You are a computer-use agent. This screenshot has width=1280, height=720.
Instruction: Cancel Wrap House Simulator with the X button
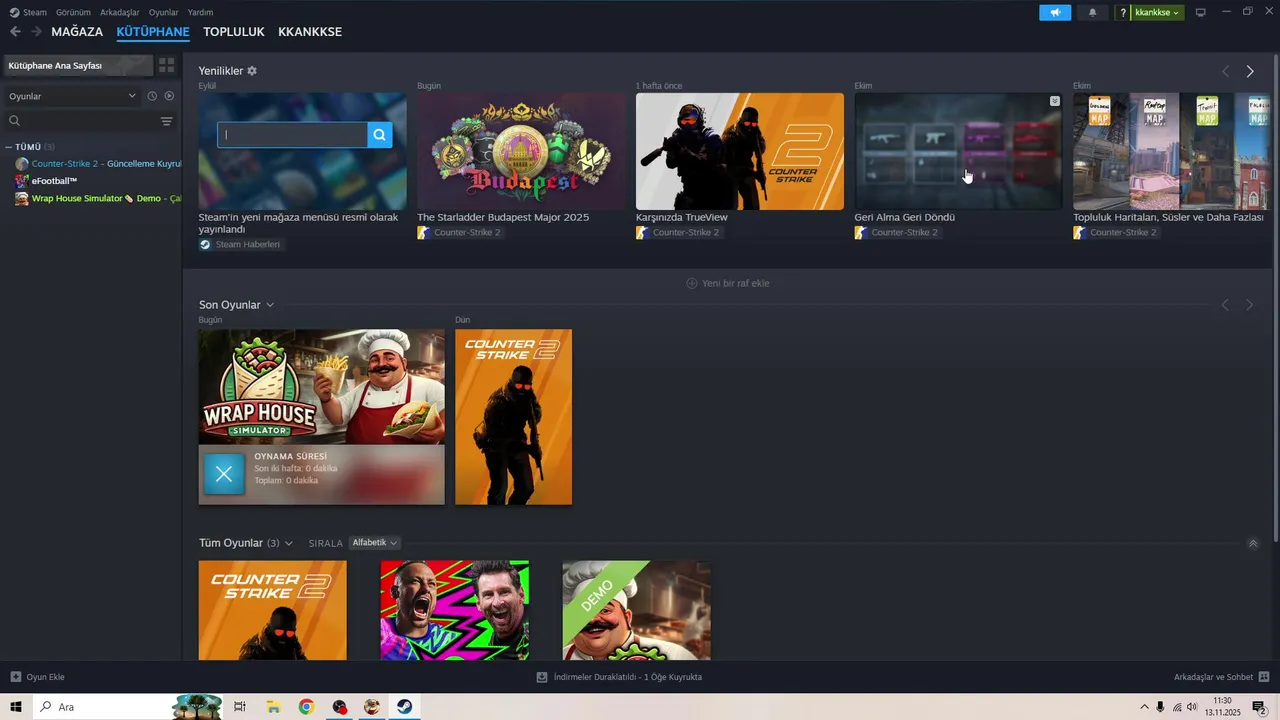coord(224,474)
